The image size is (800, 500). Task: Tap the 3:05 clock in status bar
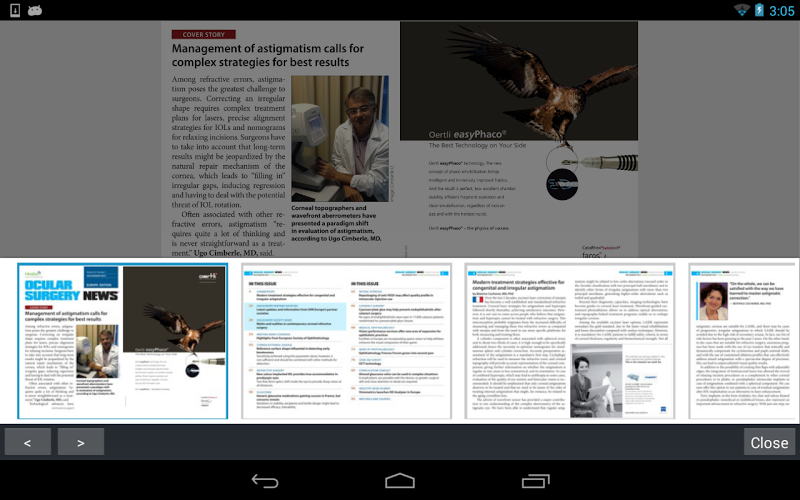[x=781, y=11]
